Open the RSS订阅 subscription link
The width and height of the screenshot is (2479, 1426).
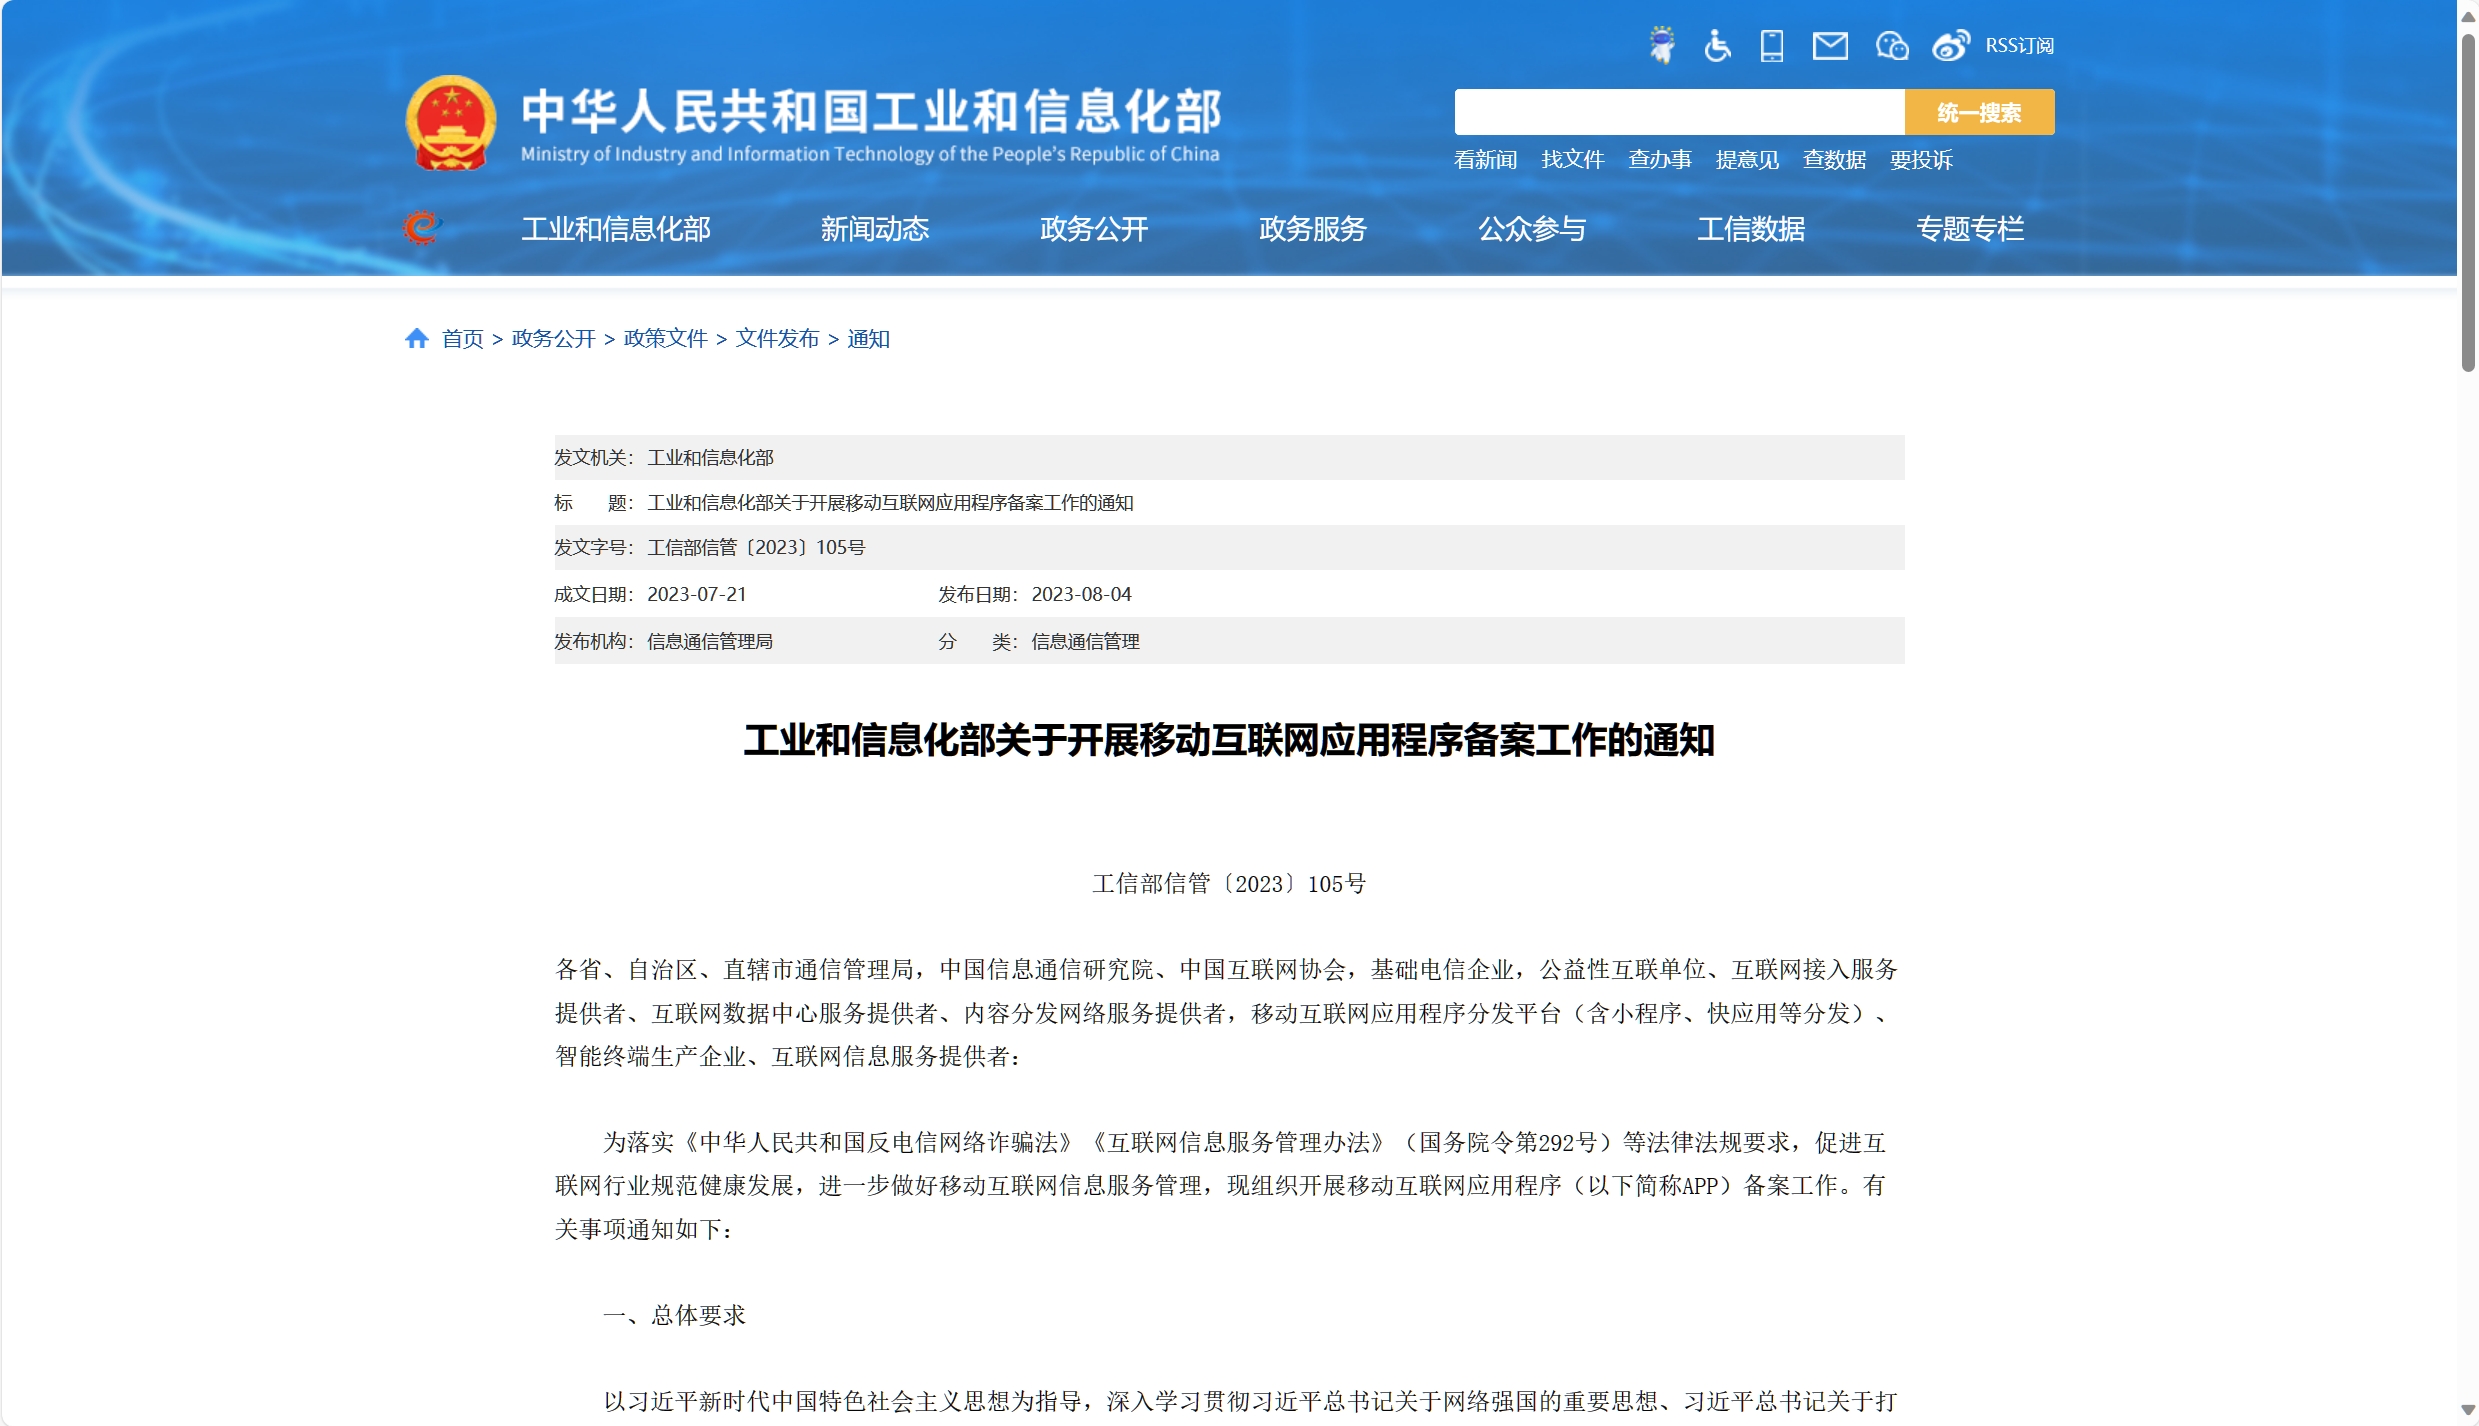coord(2018,46)
